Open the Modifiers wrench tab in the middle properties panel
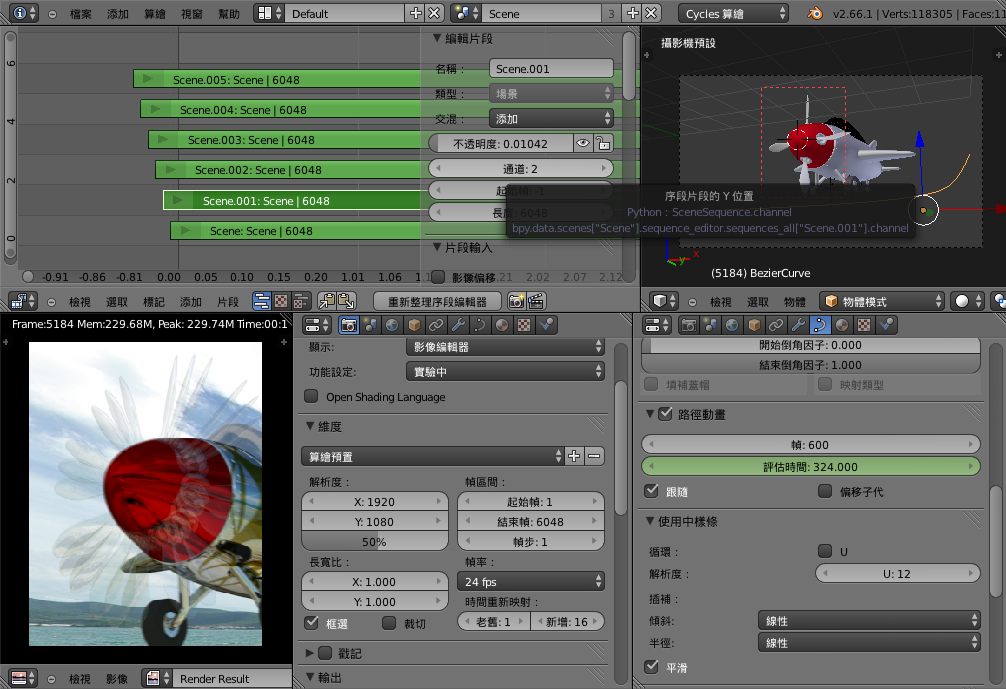 (x=457, y=325)
